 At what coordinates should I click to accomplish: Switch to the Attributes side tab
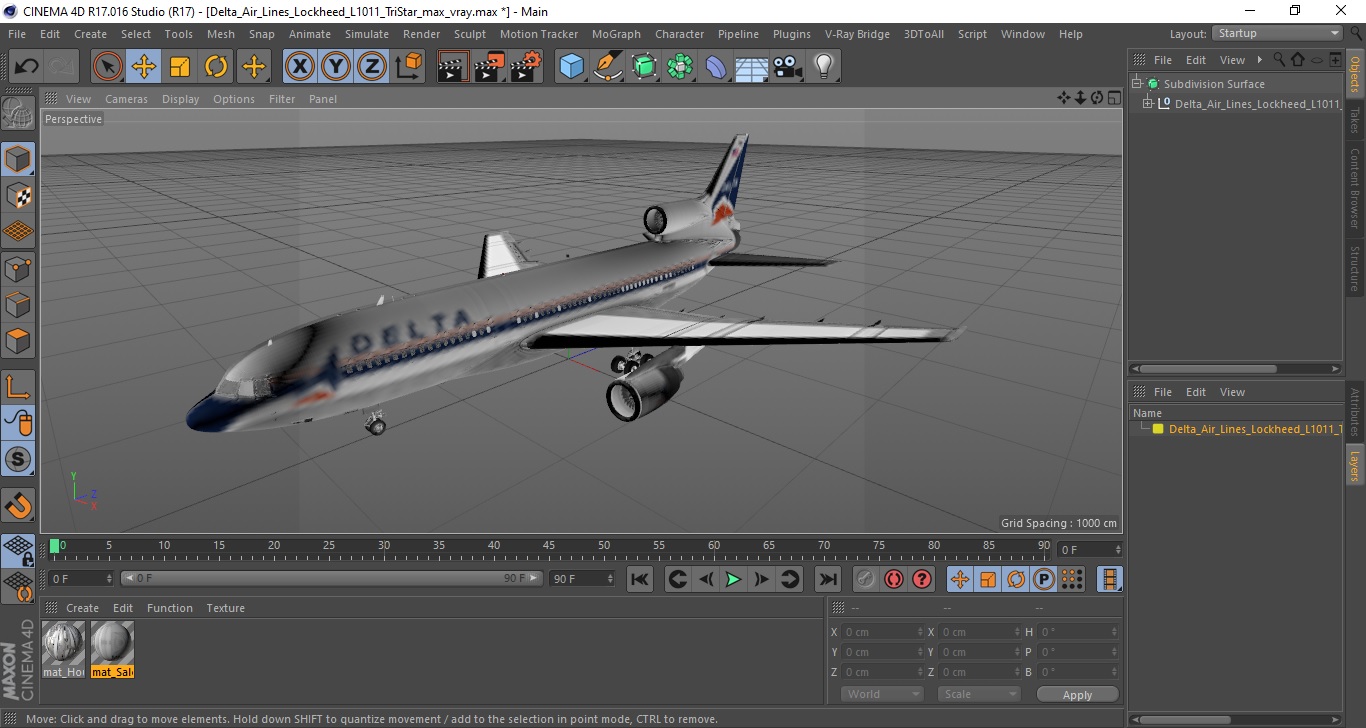click(x=1355, y=412)
